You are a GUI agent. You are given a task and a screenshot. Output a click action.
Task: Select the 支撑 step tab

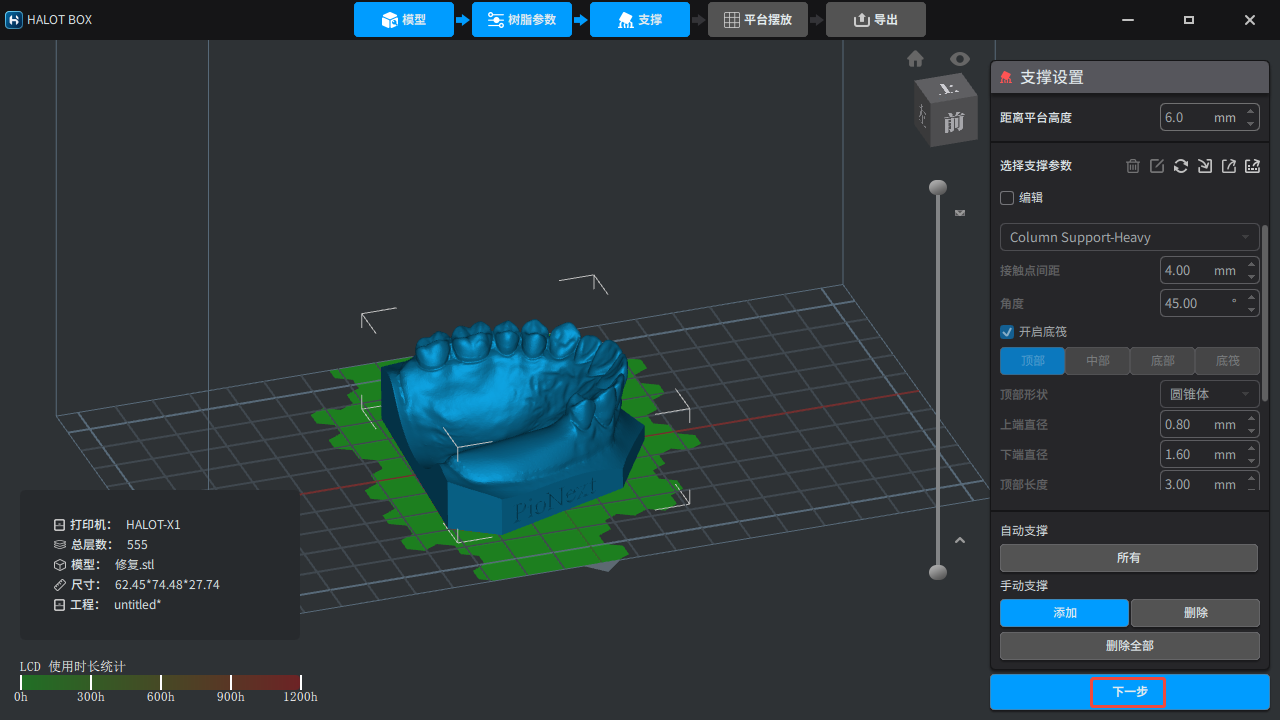640,20
